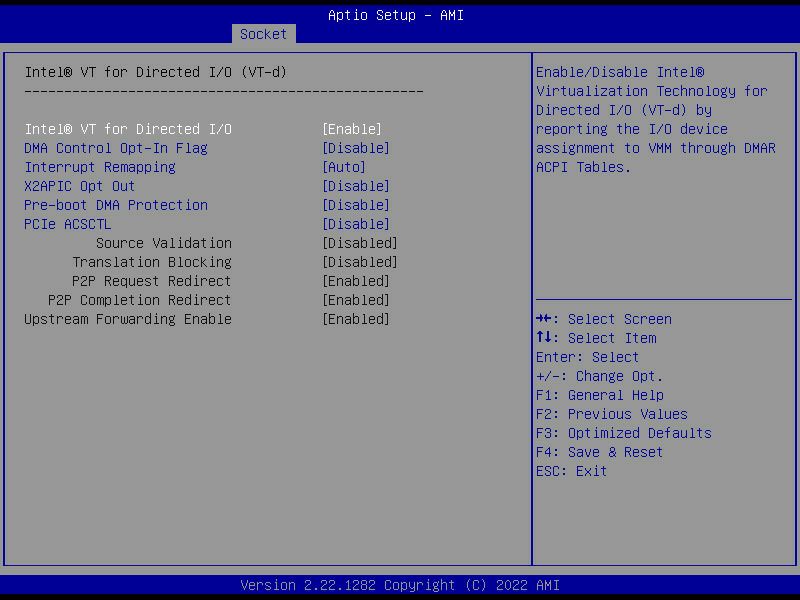The height and width of the screenshot is (600, 800).
Task: Select the PCIe ACSCTL setting
Action: (x=67, y=224)
